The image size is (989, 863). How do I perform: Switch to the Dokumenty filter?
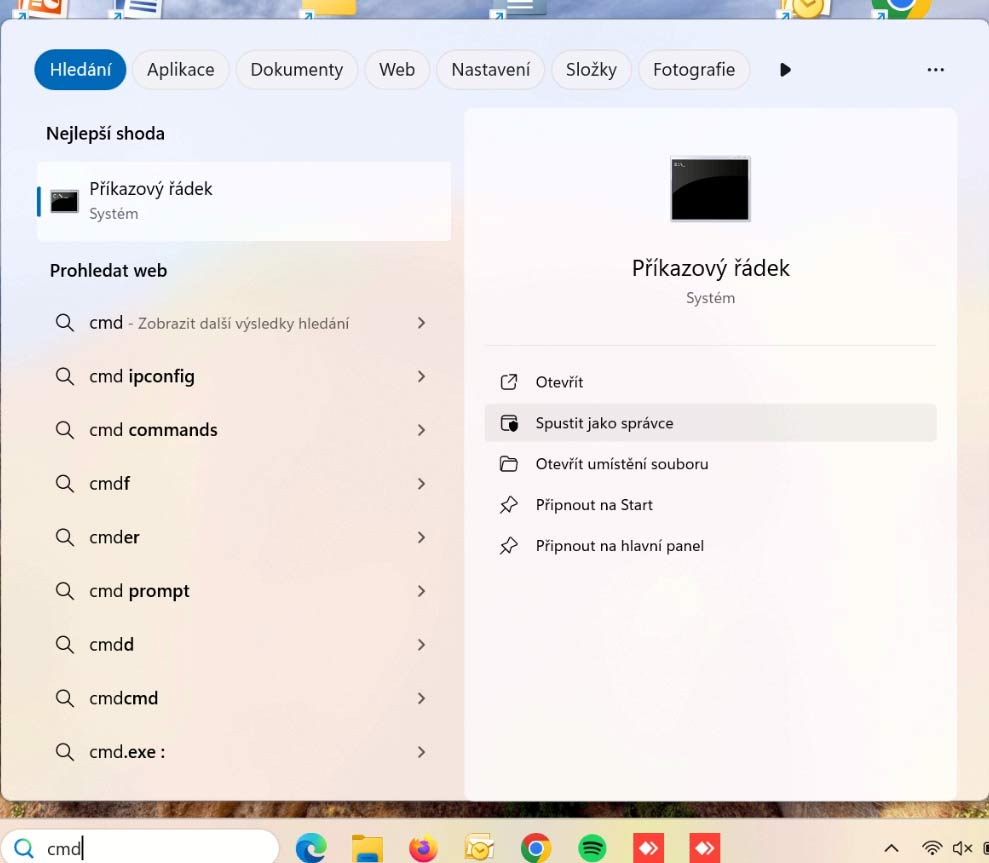pos(296,69)
